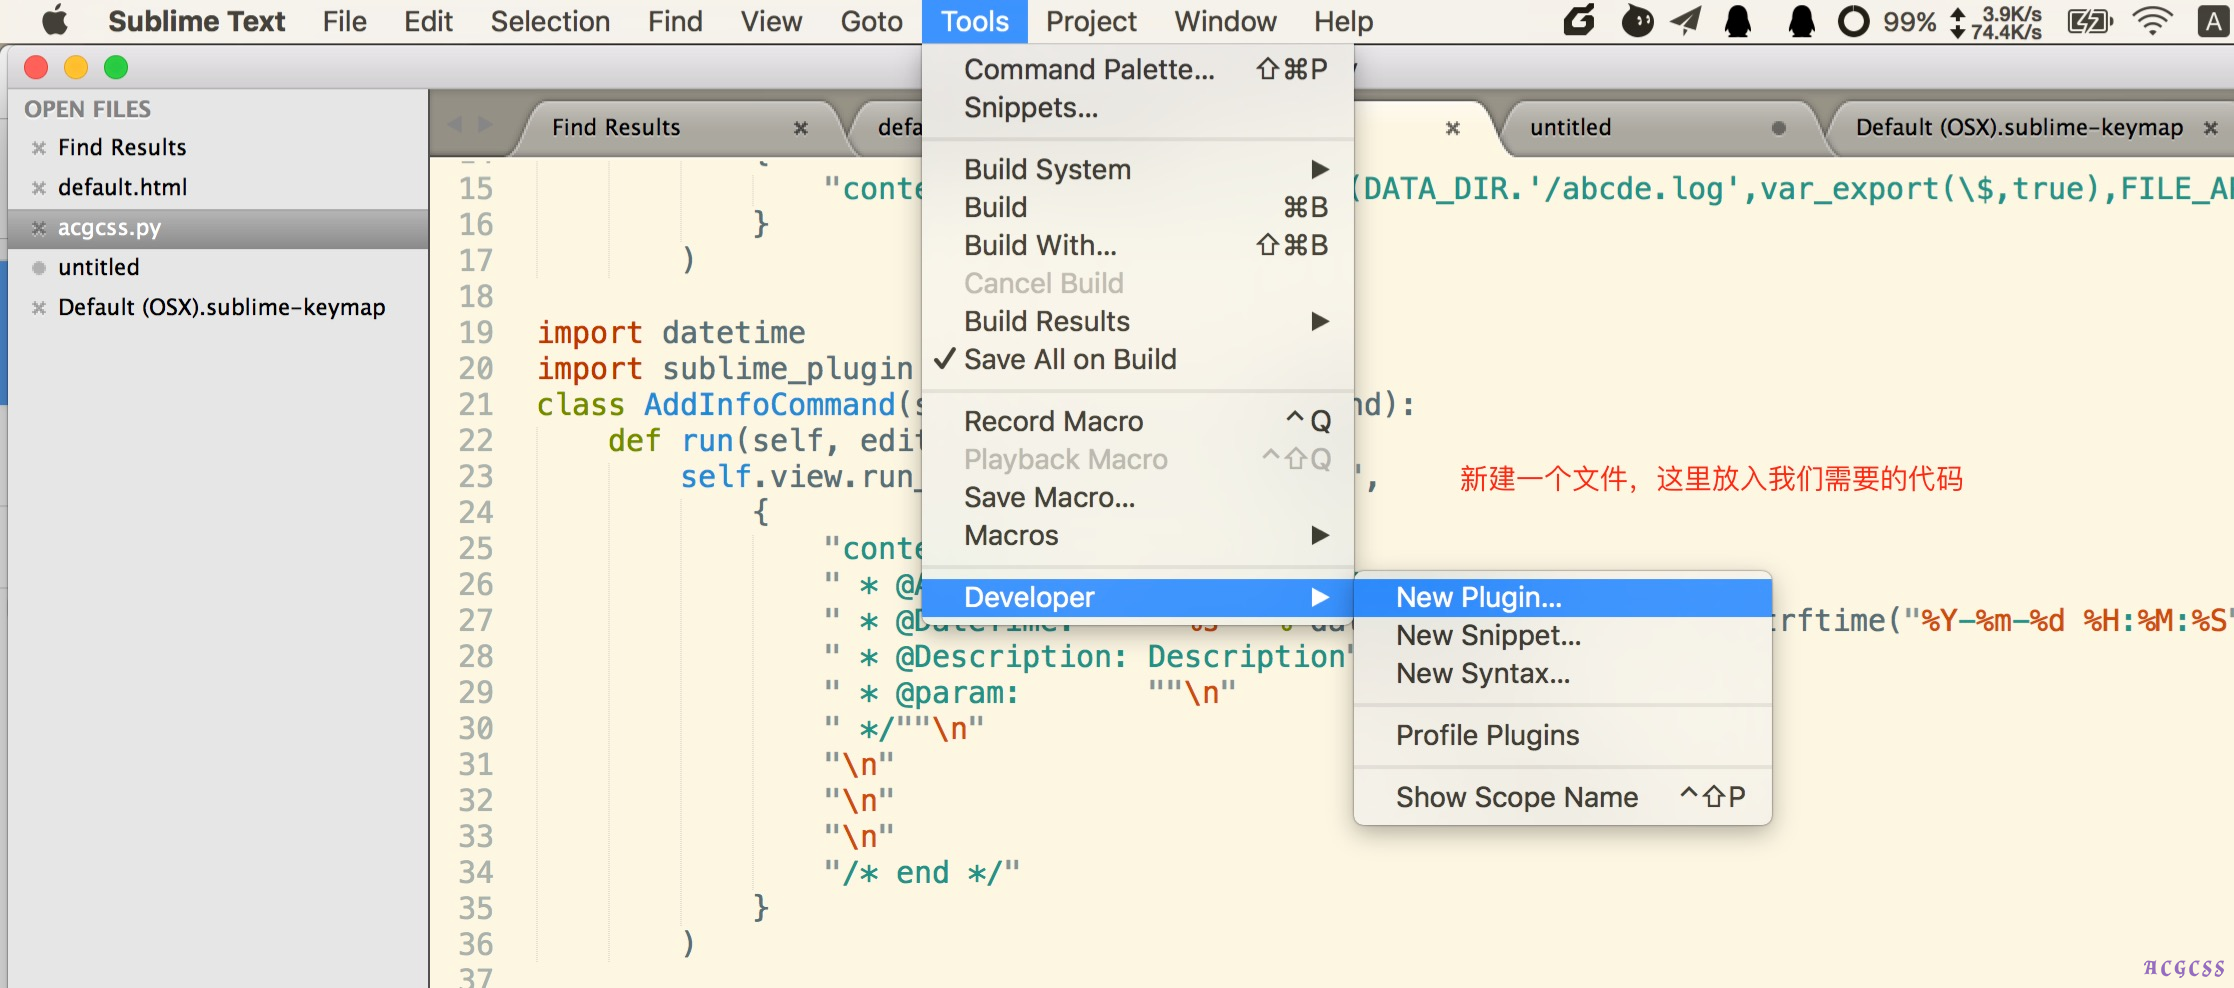The height and width of the screenshot is (988, 2234).
Task: Click the paper plane menu bar icon
Action: [1686, 21]
